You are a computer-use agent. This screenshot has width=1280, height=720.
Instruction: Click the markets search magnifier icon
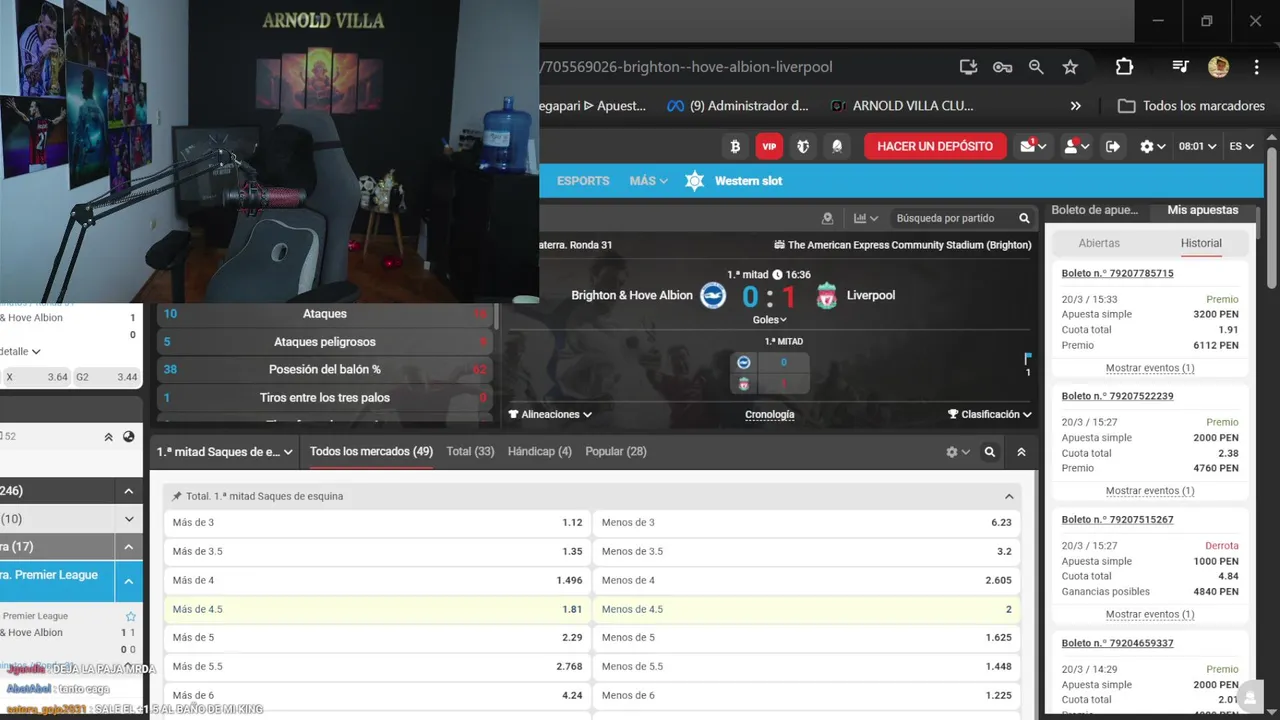[x=990, y=452]
